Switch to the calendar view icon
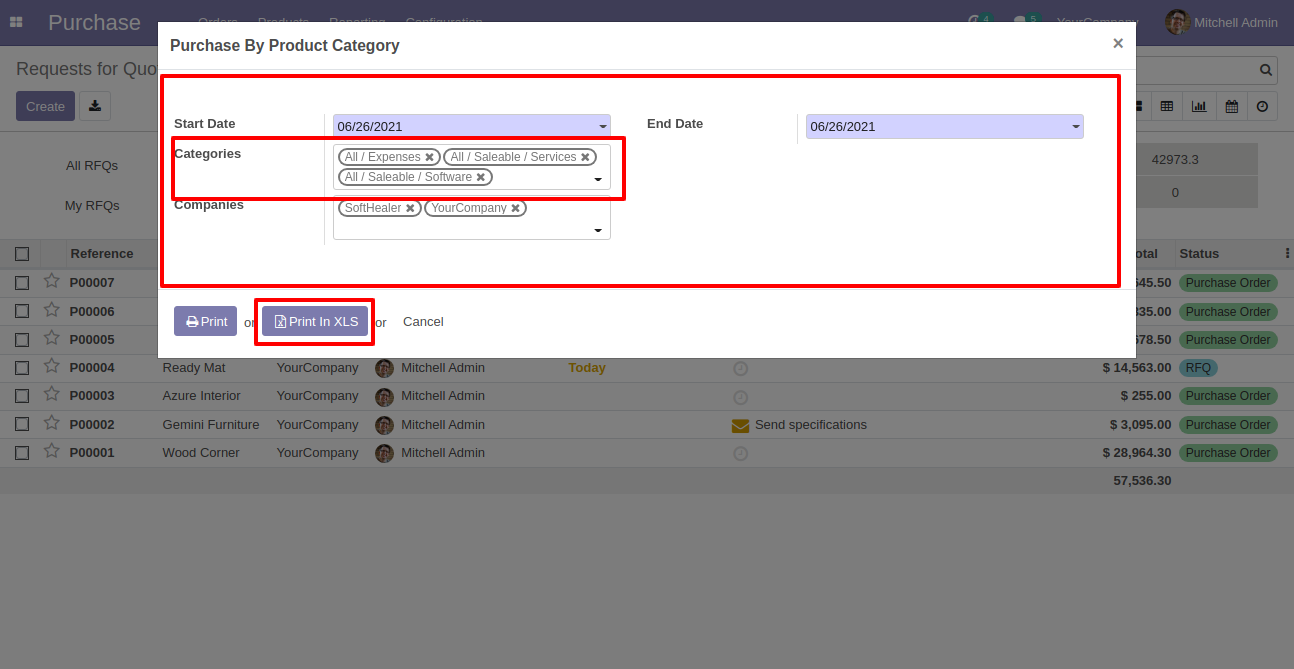Viewport: 1294px width, 669px height. (1231, 106)
